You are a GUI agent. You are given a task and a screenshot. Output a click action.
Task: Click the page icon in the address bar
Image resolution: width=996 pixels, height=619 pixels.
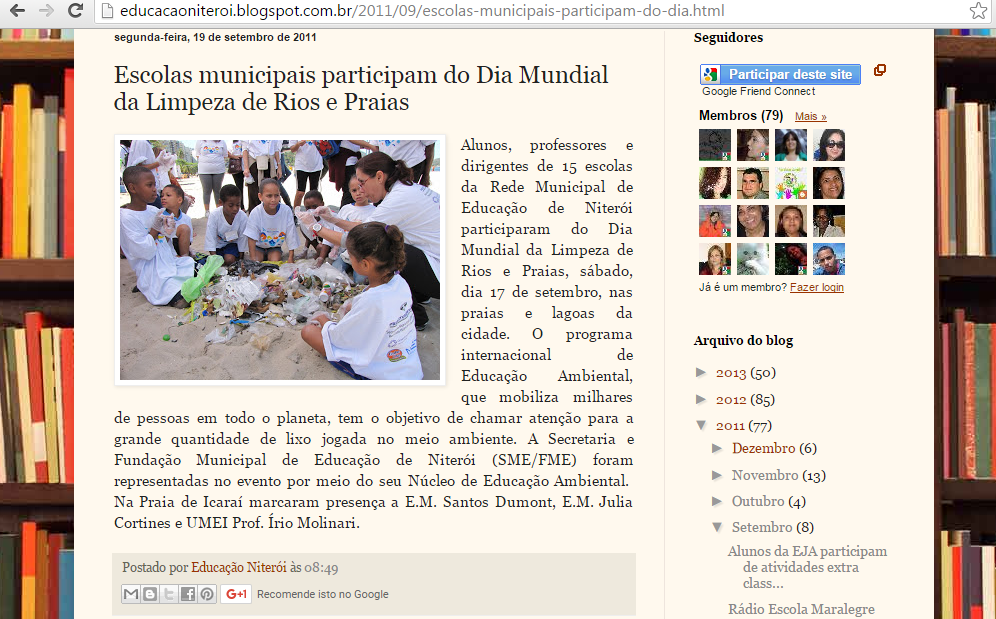click(107, 11)
